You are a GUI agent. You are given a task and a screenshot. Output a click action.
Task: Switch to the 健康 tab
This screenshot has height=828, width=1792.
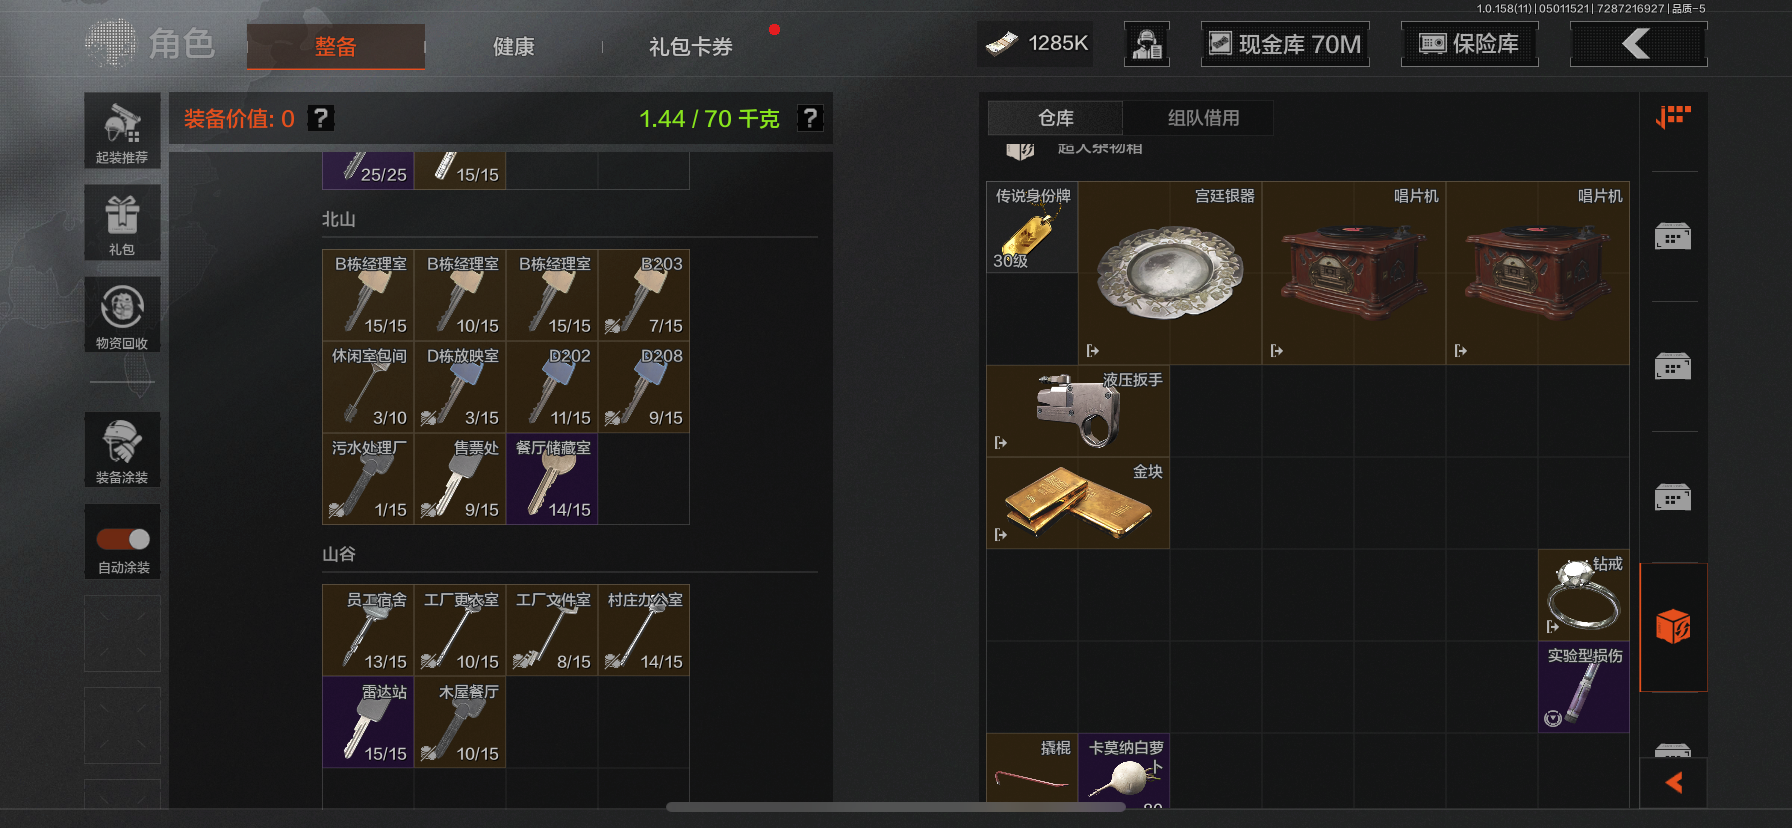click(x=514, y=46)
